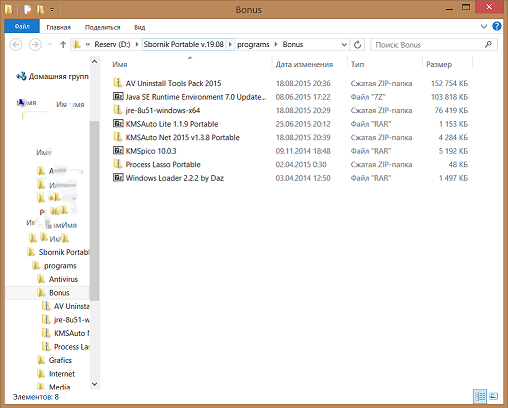
Task: Select Java SE Runtime Environment 7z icon
Action: pos(118,96)
